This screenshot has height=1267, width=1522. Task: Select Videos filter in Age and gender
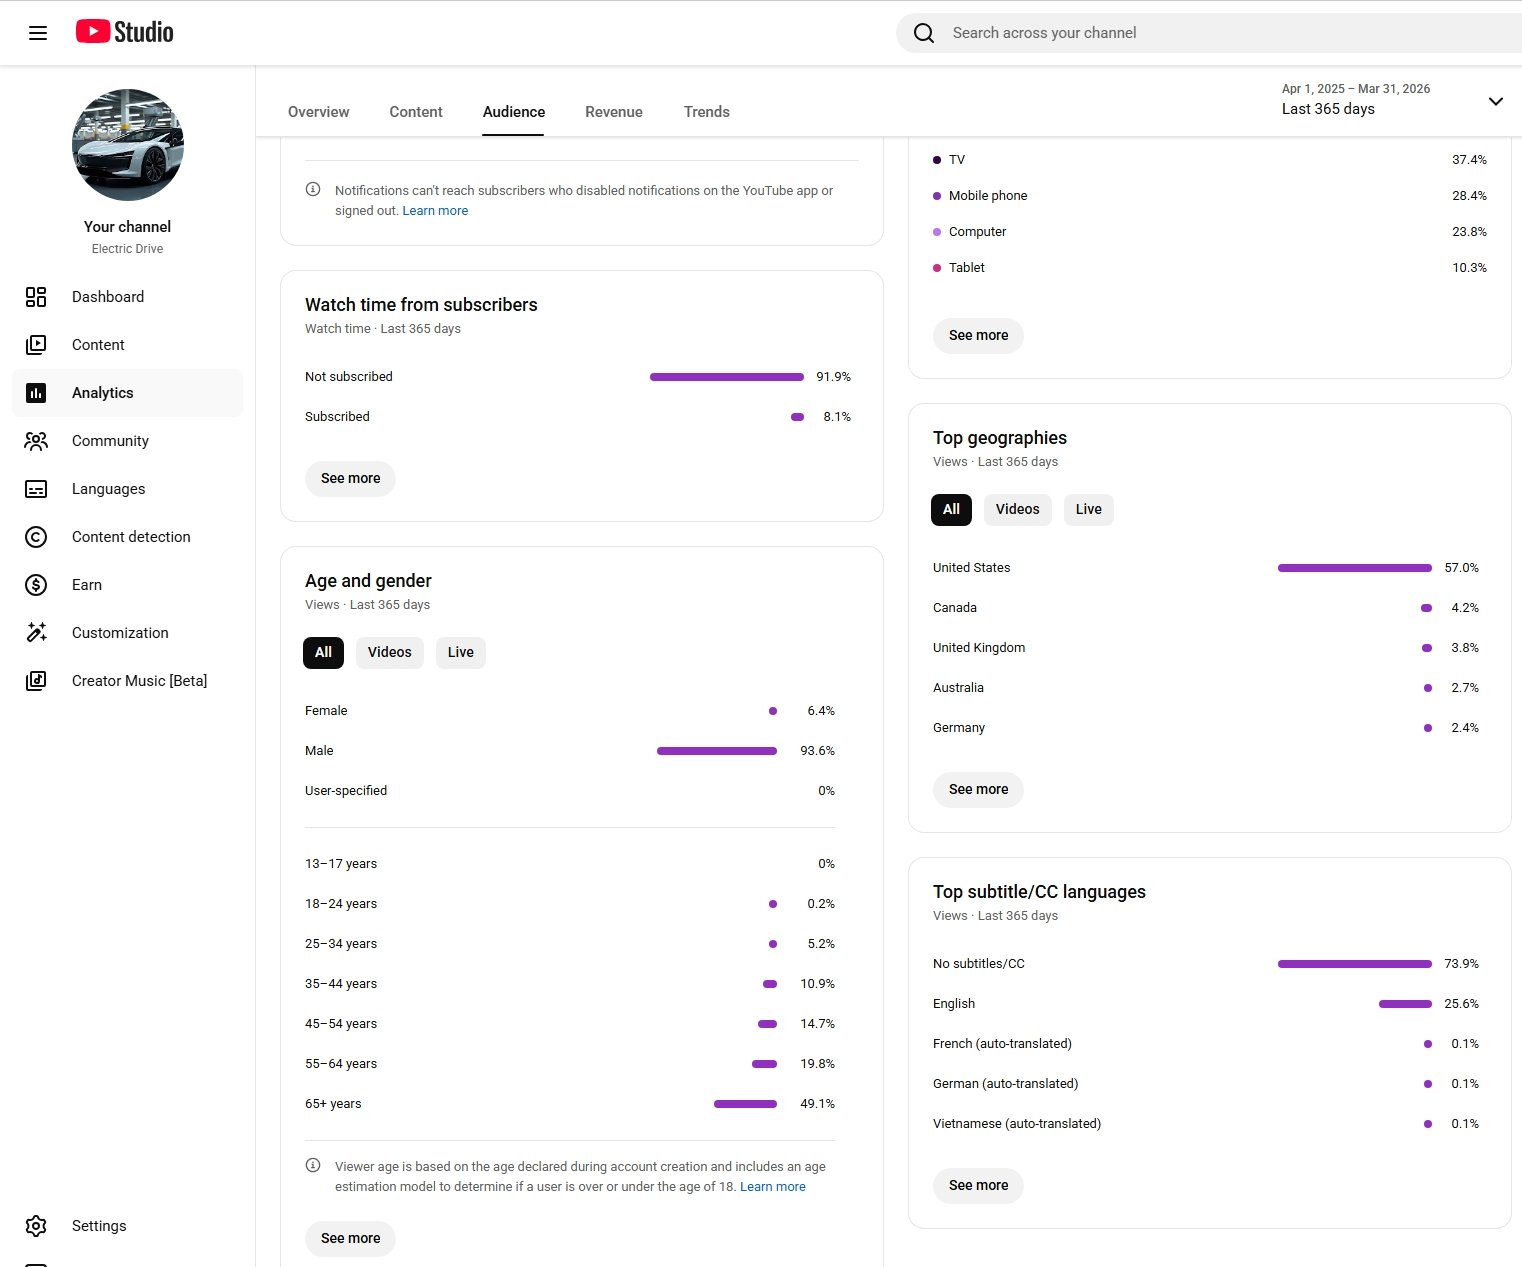389,652
